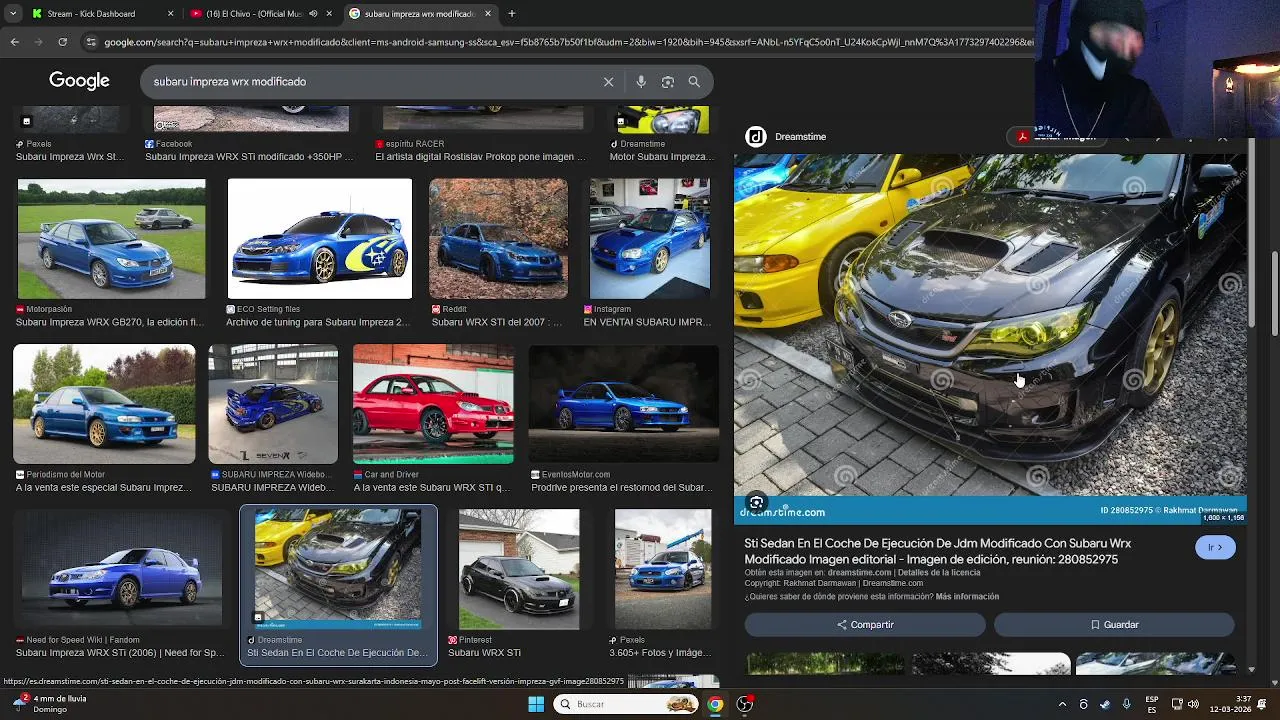Open large black Subaru preview image

pyautogui.click(x=990, y=338)
